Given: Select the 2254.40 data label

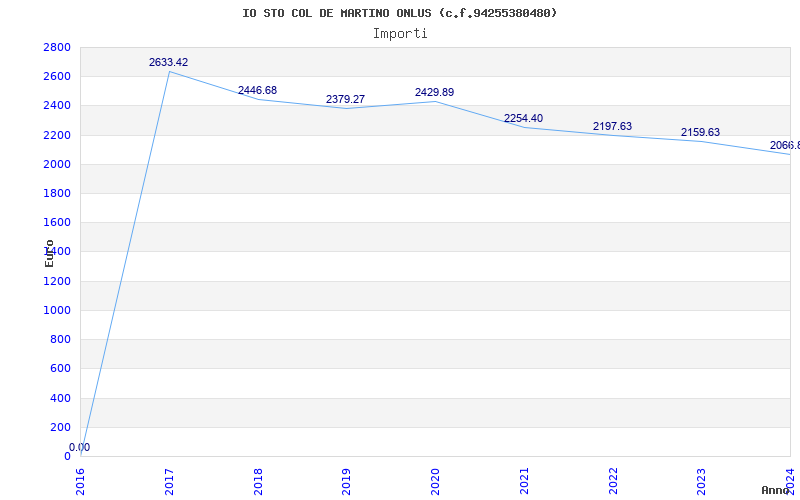Looking at the screenshot, I should click(x=523, y=118).
